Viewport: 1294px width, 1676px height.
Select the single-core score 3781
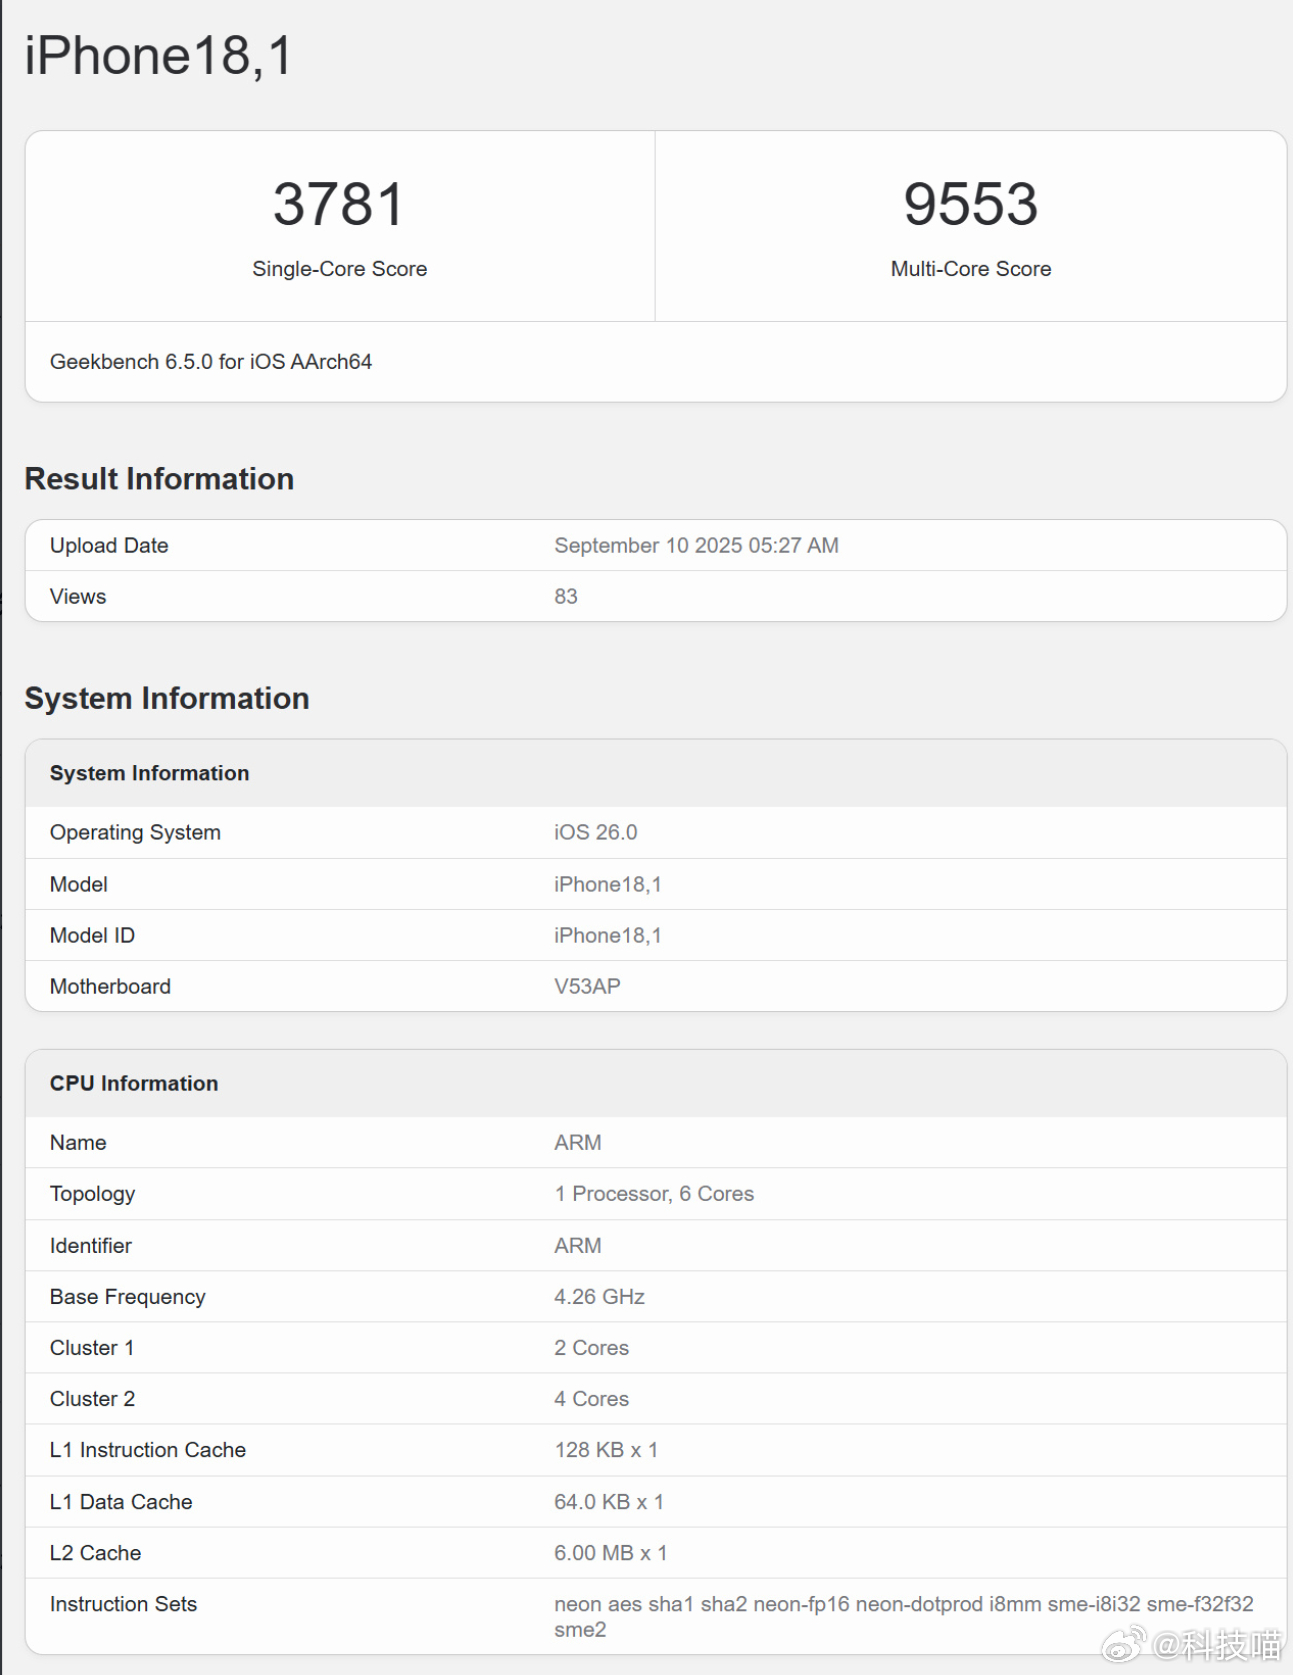point(339,204)
